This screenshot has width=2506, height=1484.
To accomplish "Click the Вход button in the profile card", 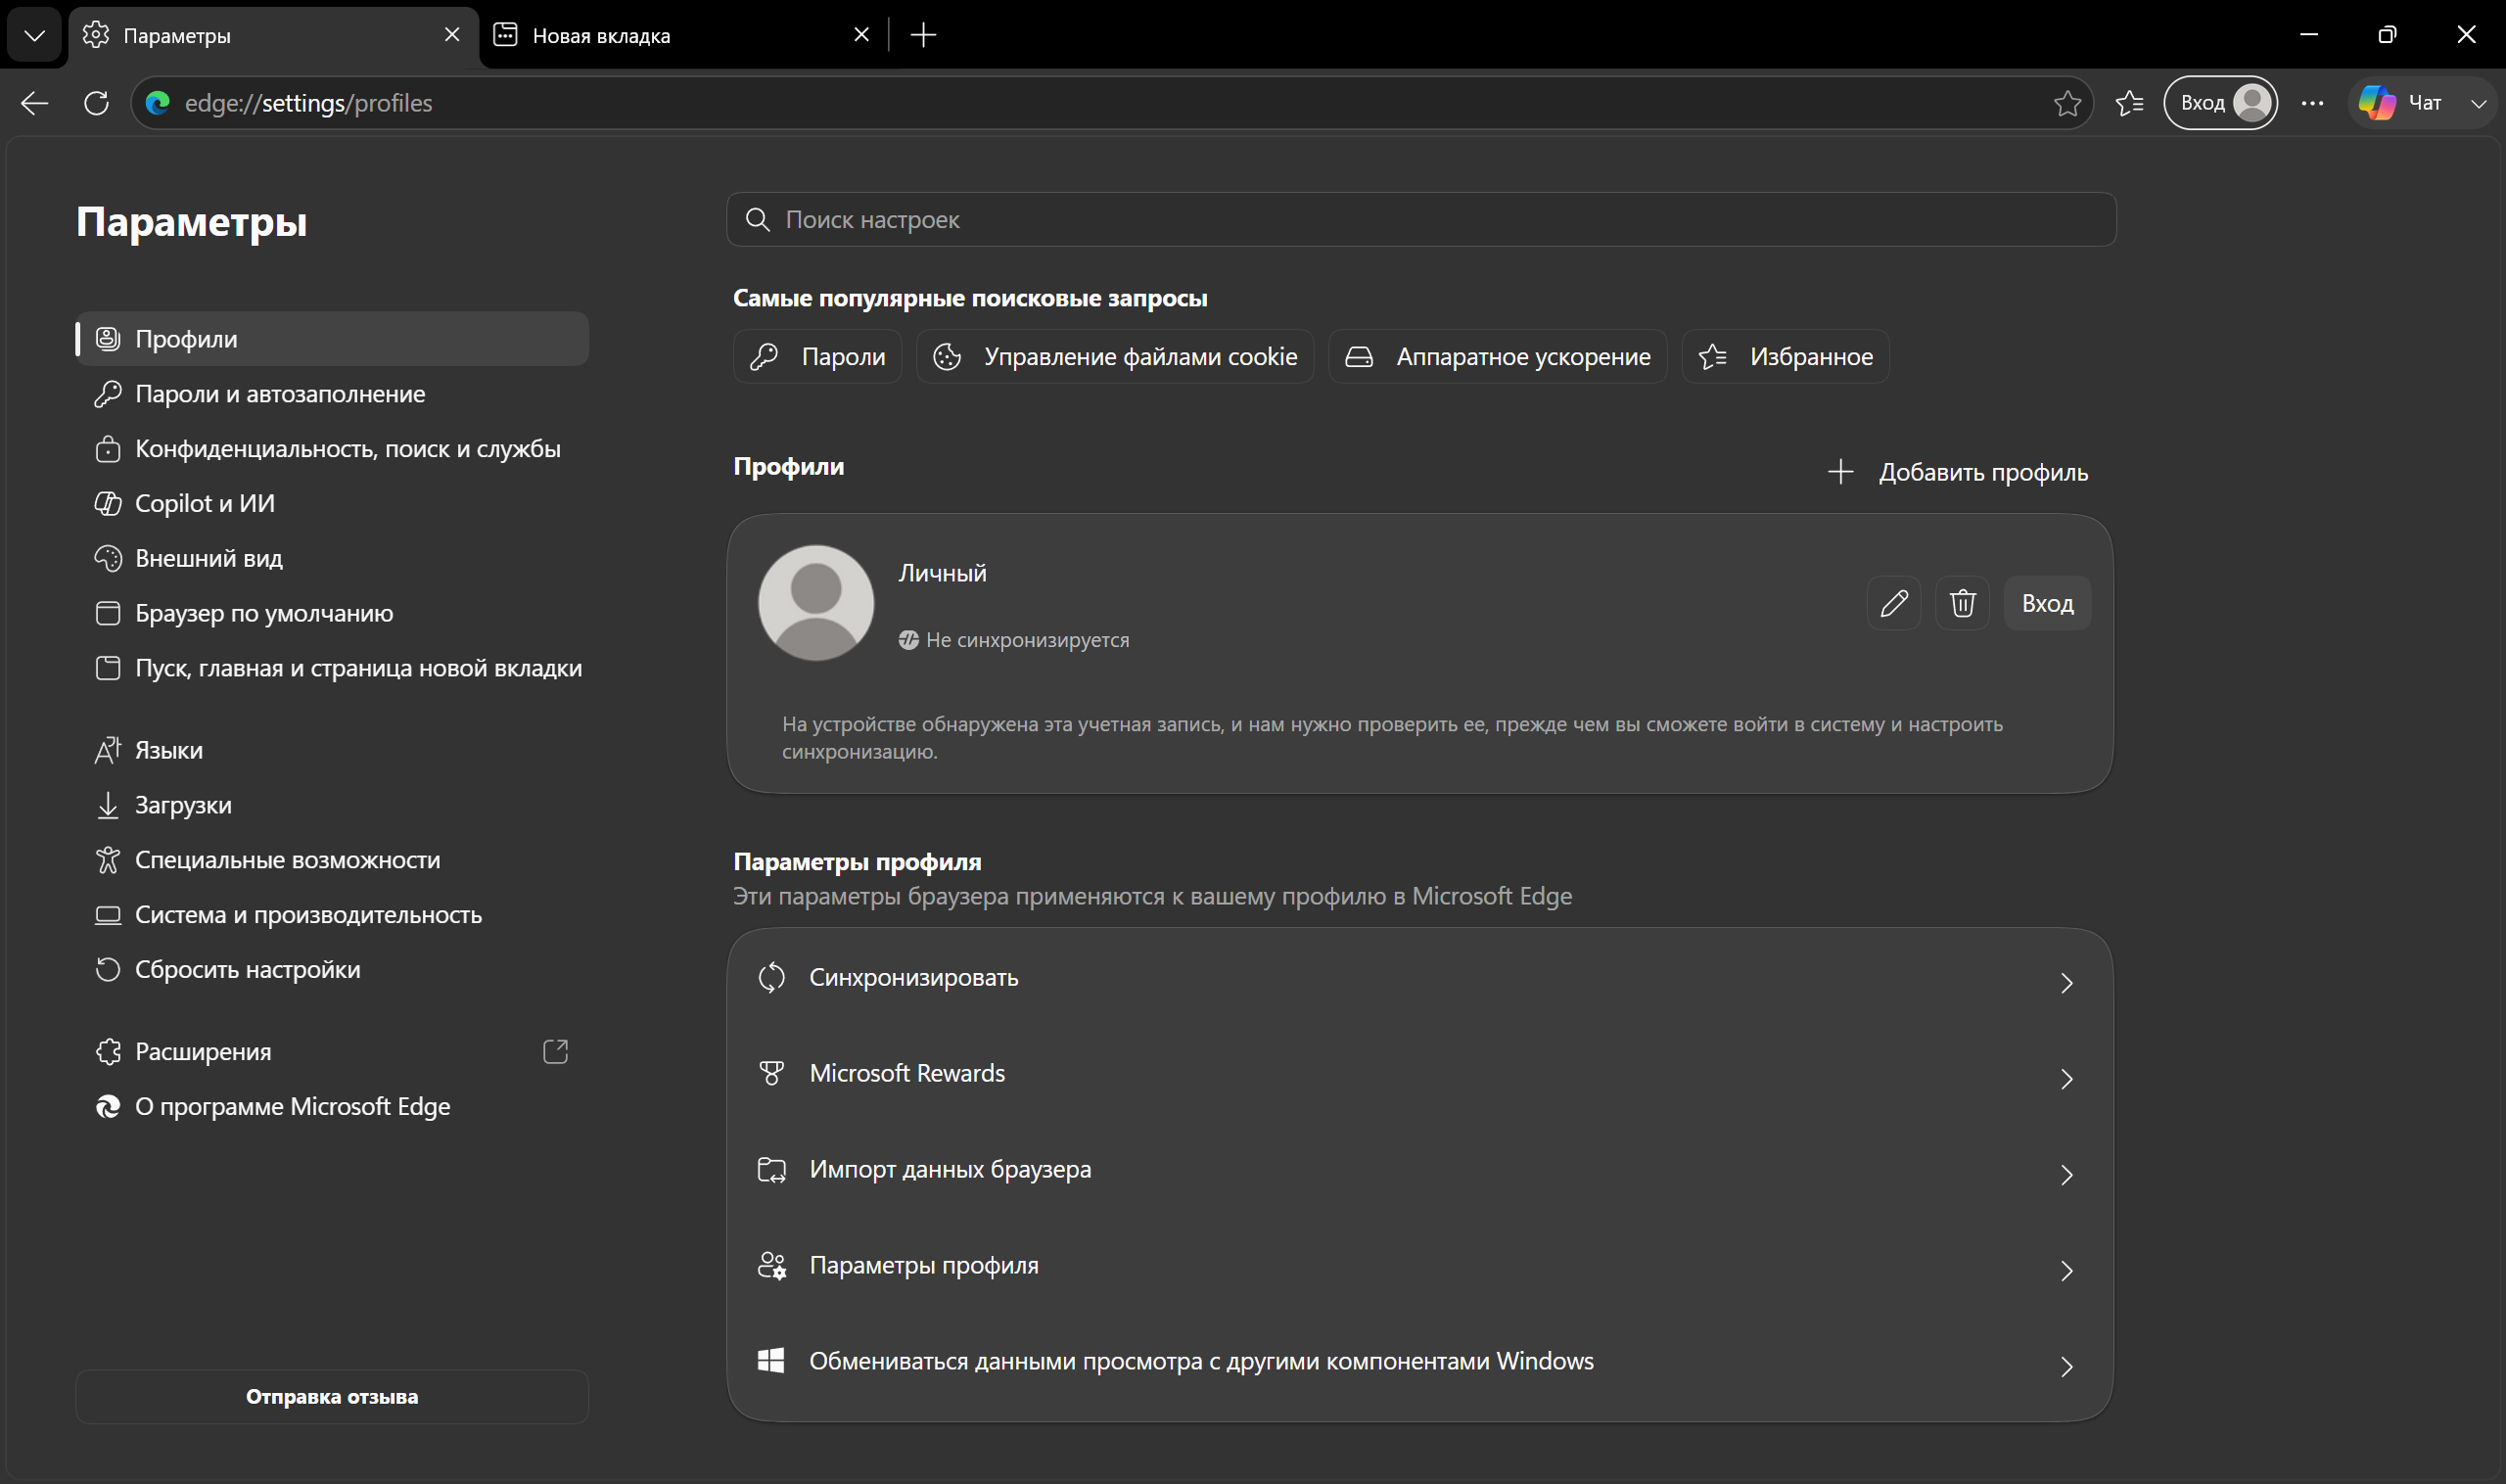I will (2047, 603).
